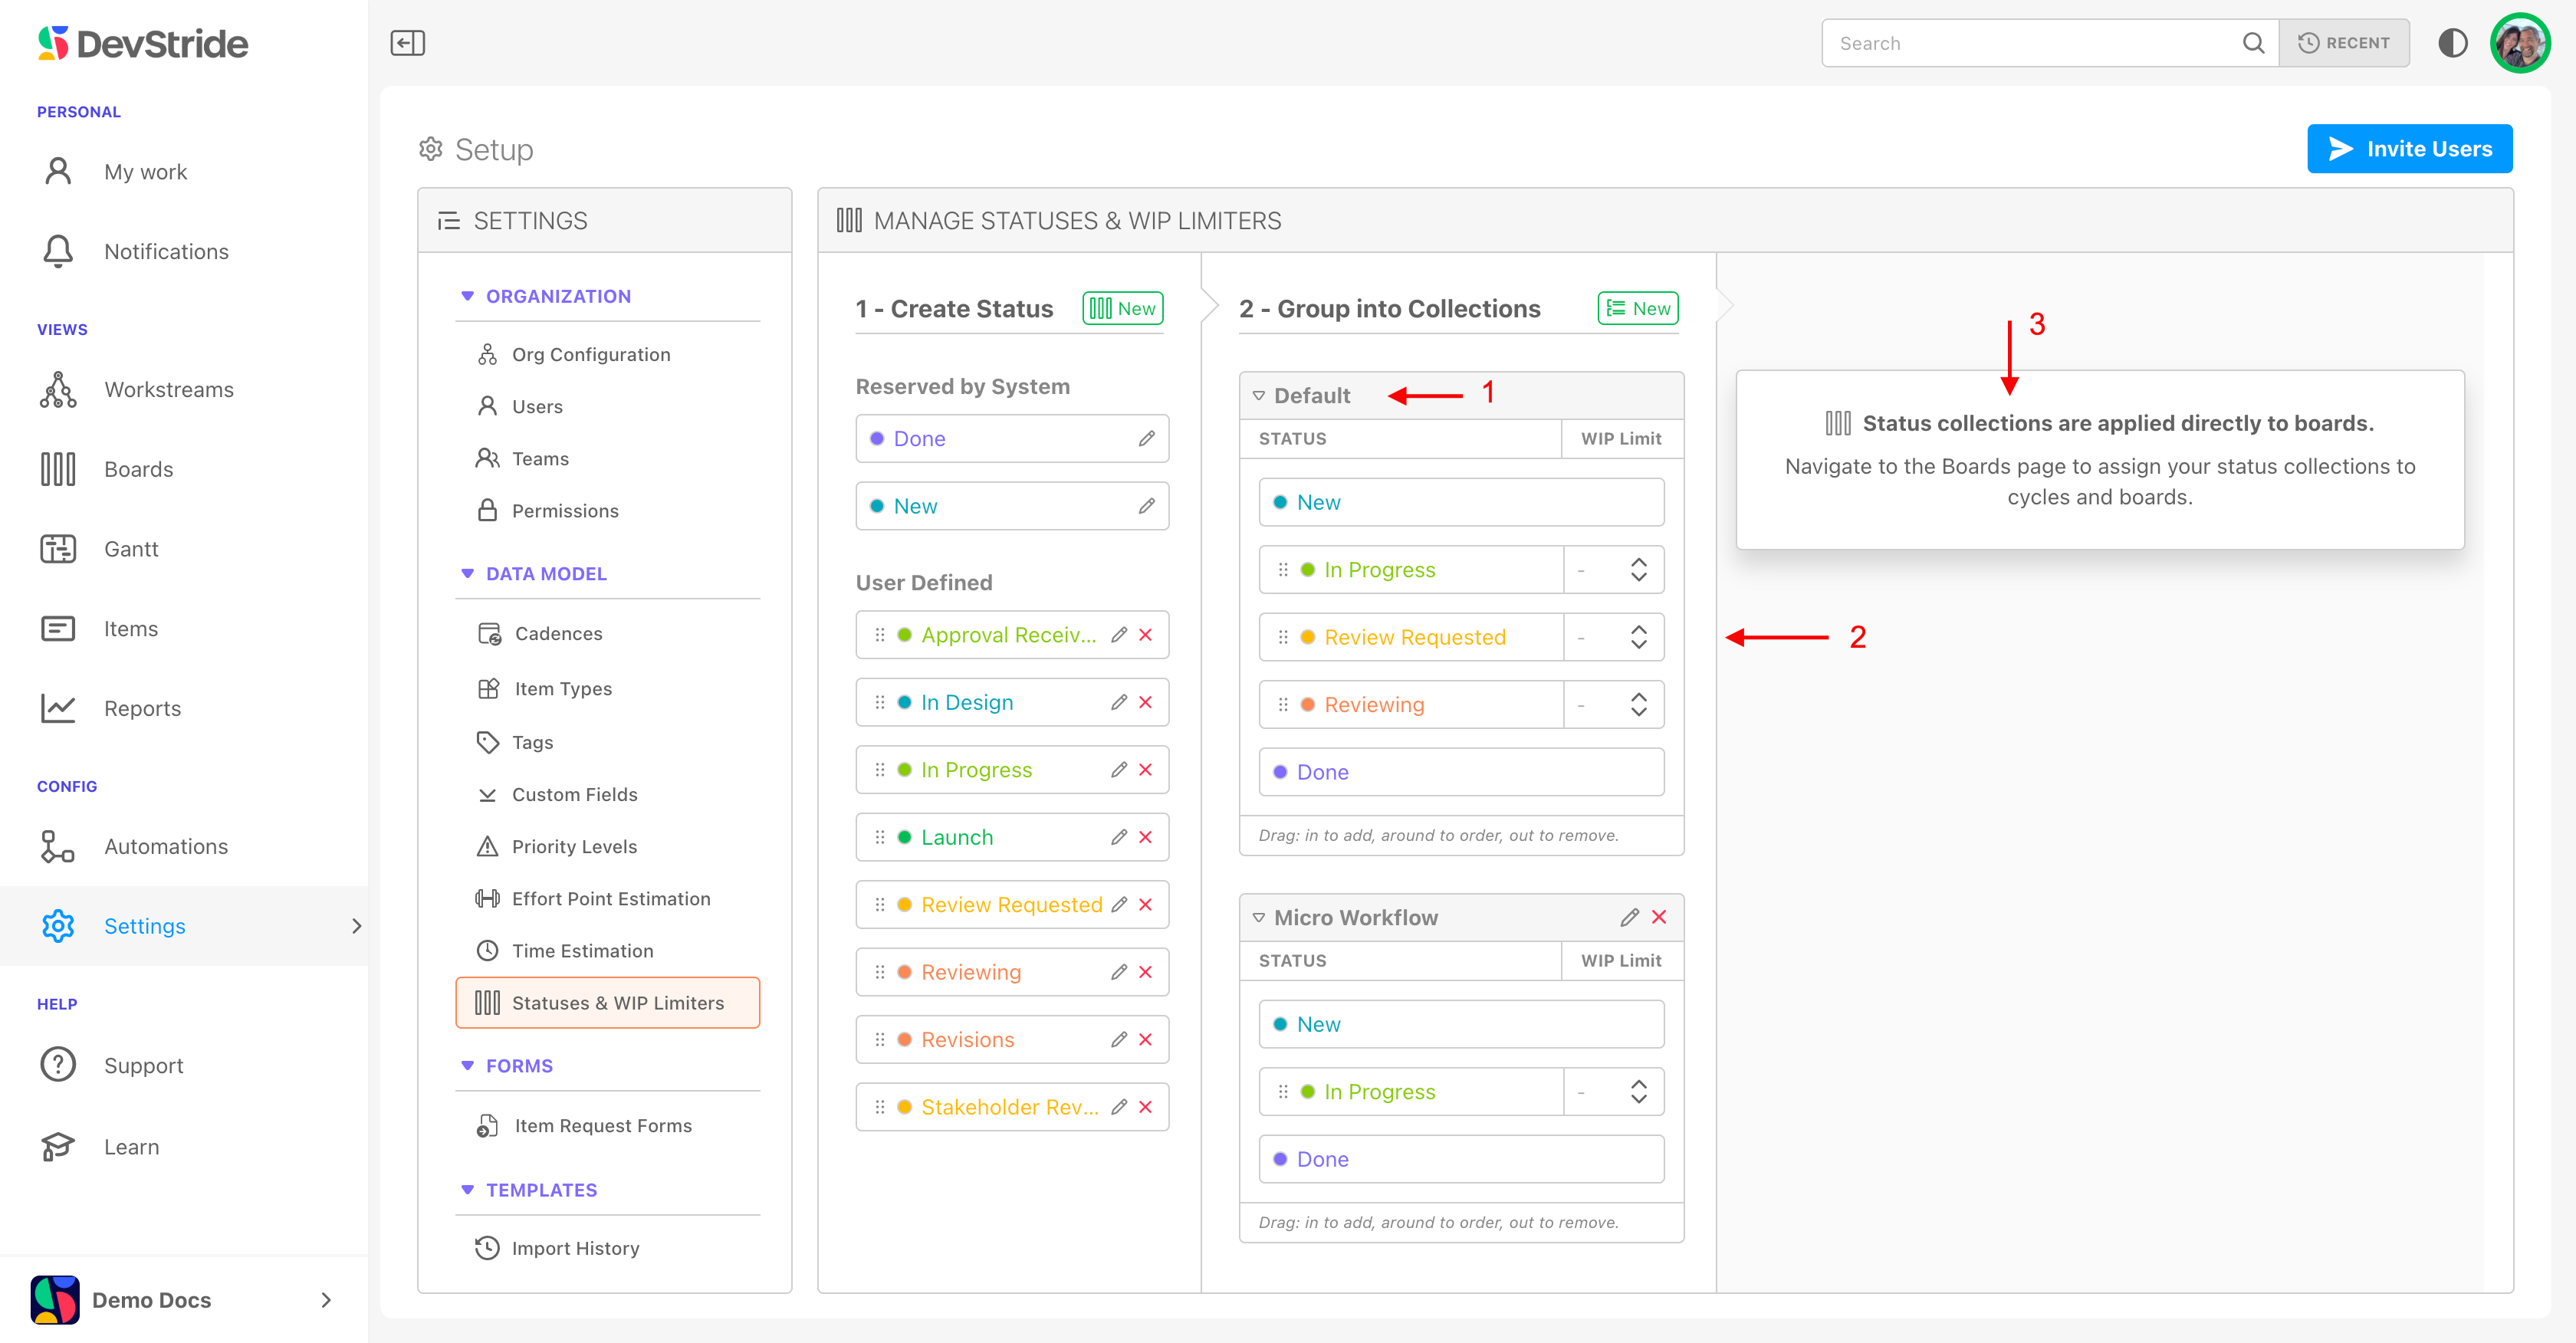Screen dimensions: 2576x1343
Task: Click drag handle of Reviewing status
Action: (879, 972)
